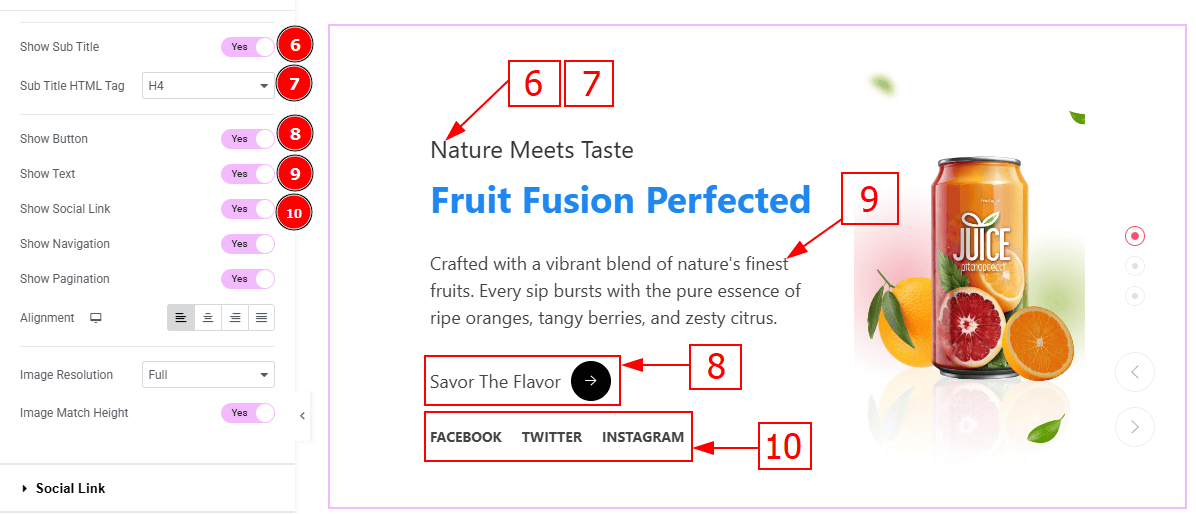Open the Image Resolution dropdown
Screen dimensions: 1196x514
click(x=208, y=374)
